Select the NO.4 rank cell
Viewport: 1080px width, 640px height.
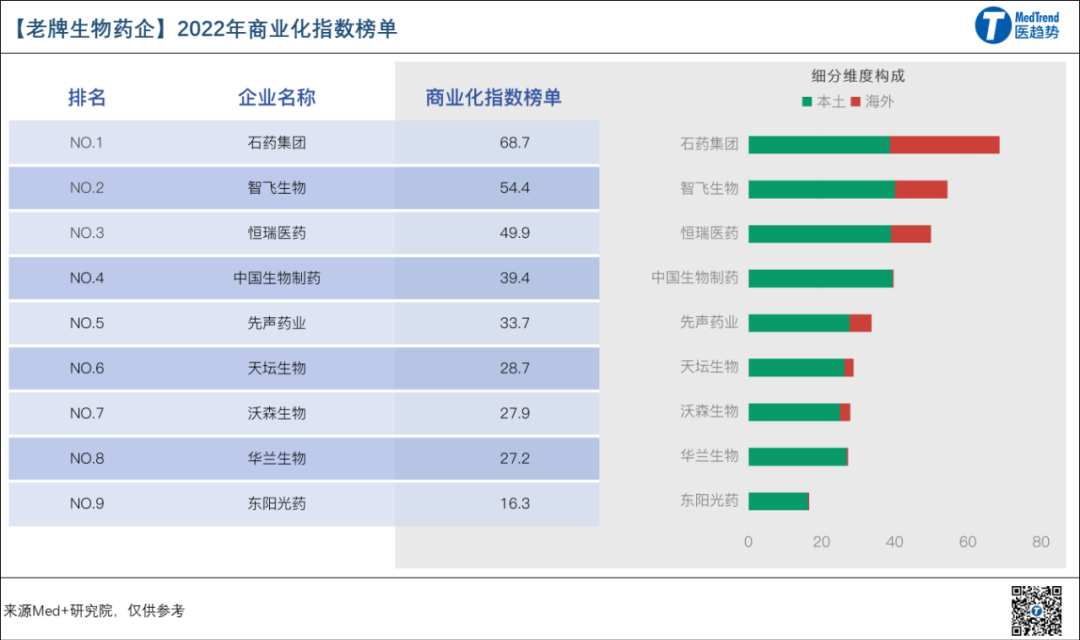pyautogui.click(x=87, y=278)
